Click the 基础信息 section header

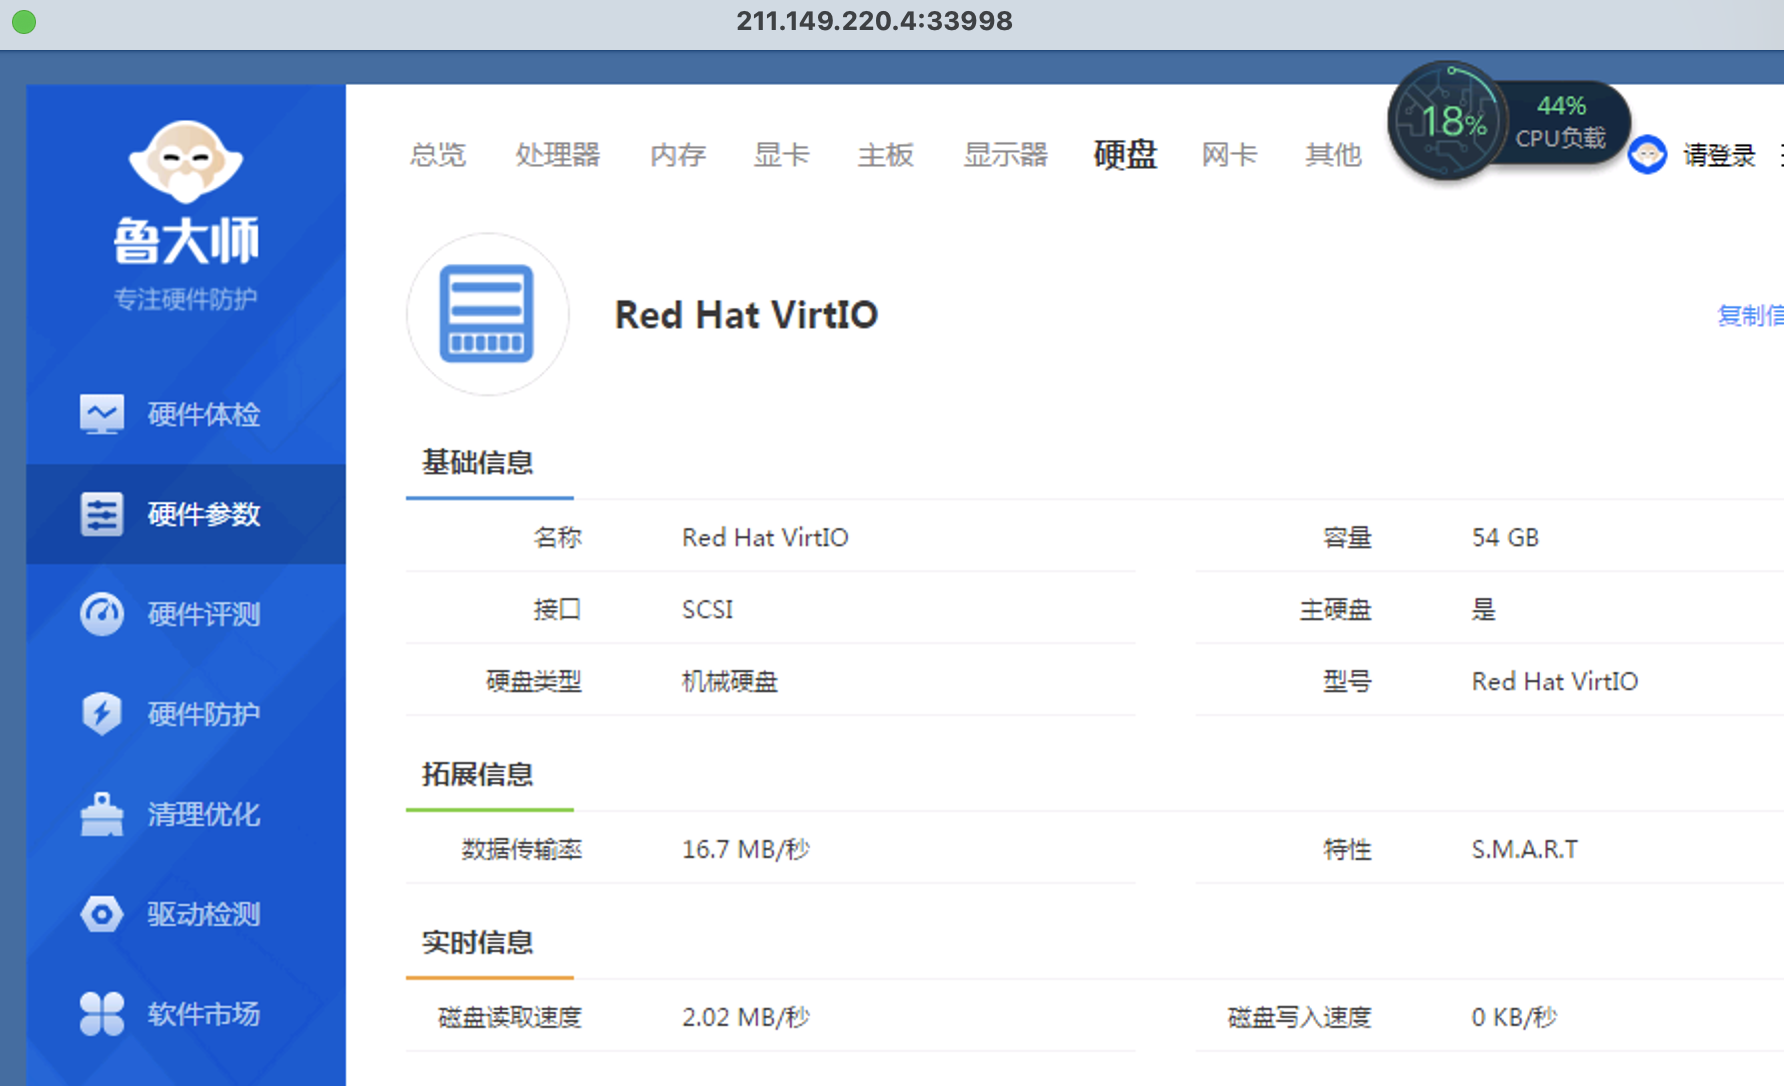click(478, 462)
